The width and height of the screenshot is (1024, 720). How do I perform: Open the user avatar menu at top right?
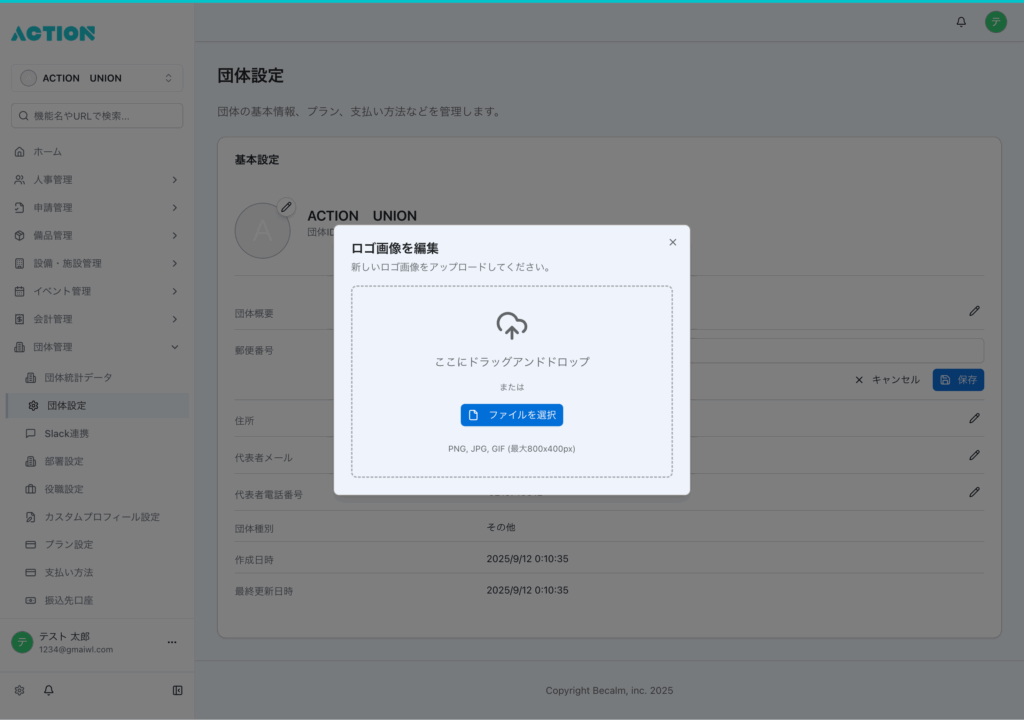(995, 22)
